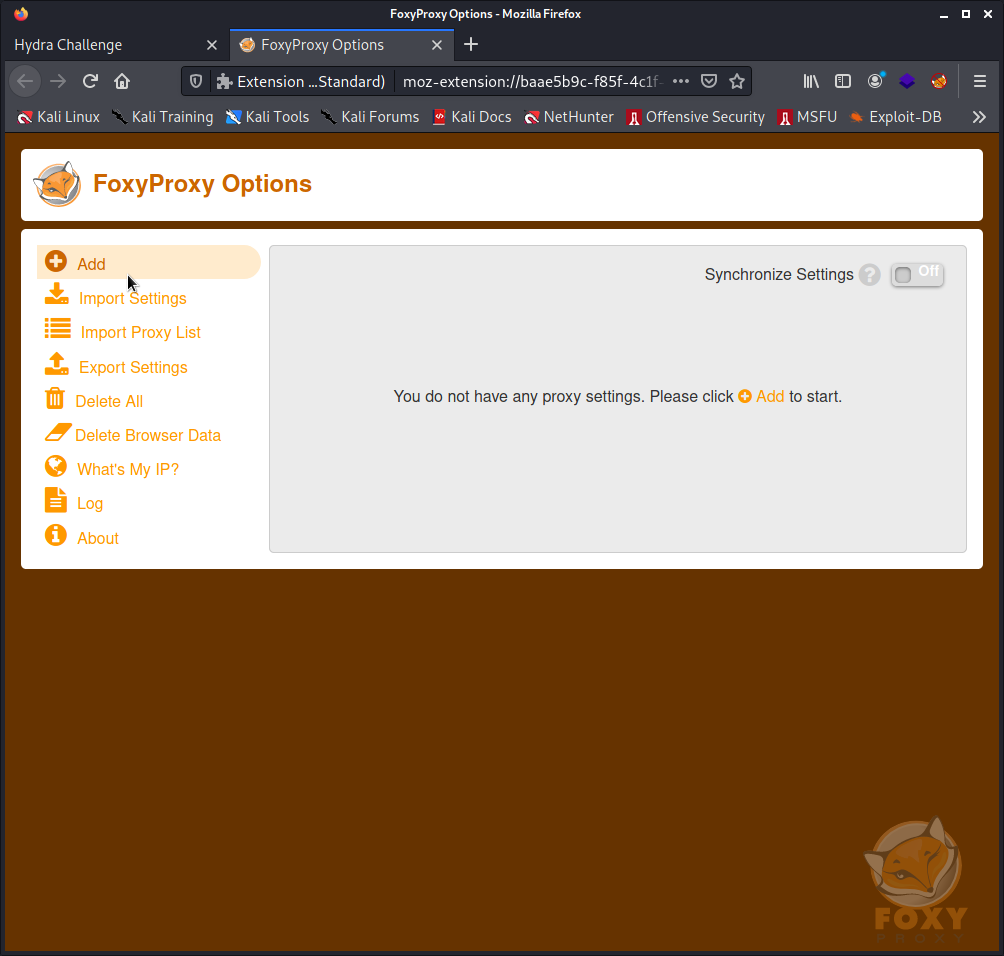Click the FoxyProxy Options page heading
The height and width of the screenshot is (956, 1004).
202,184
